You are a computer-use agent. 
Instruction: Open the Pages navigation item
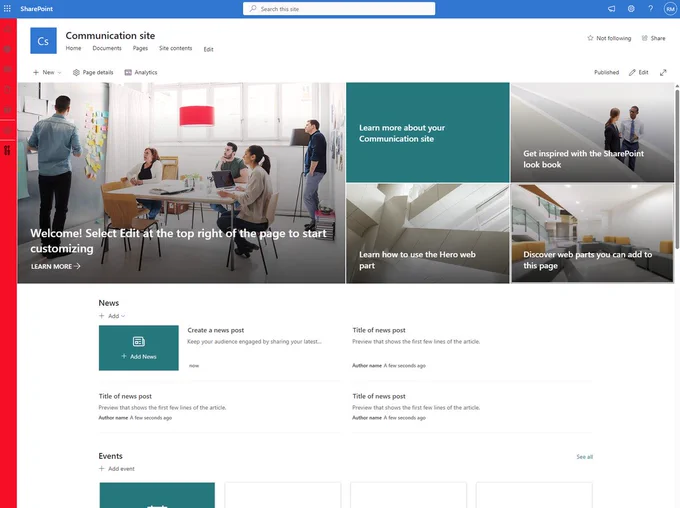click(140, 48)
